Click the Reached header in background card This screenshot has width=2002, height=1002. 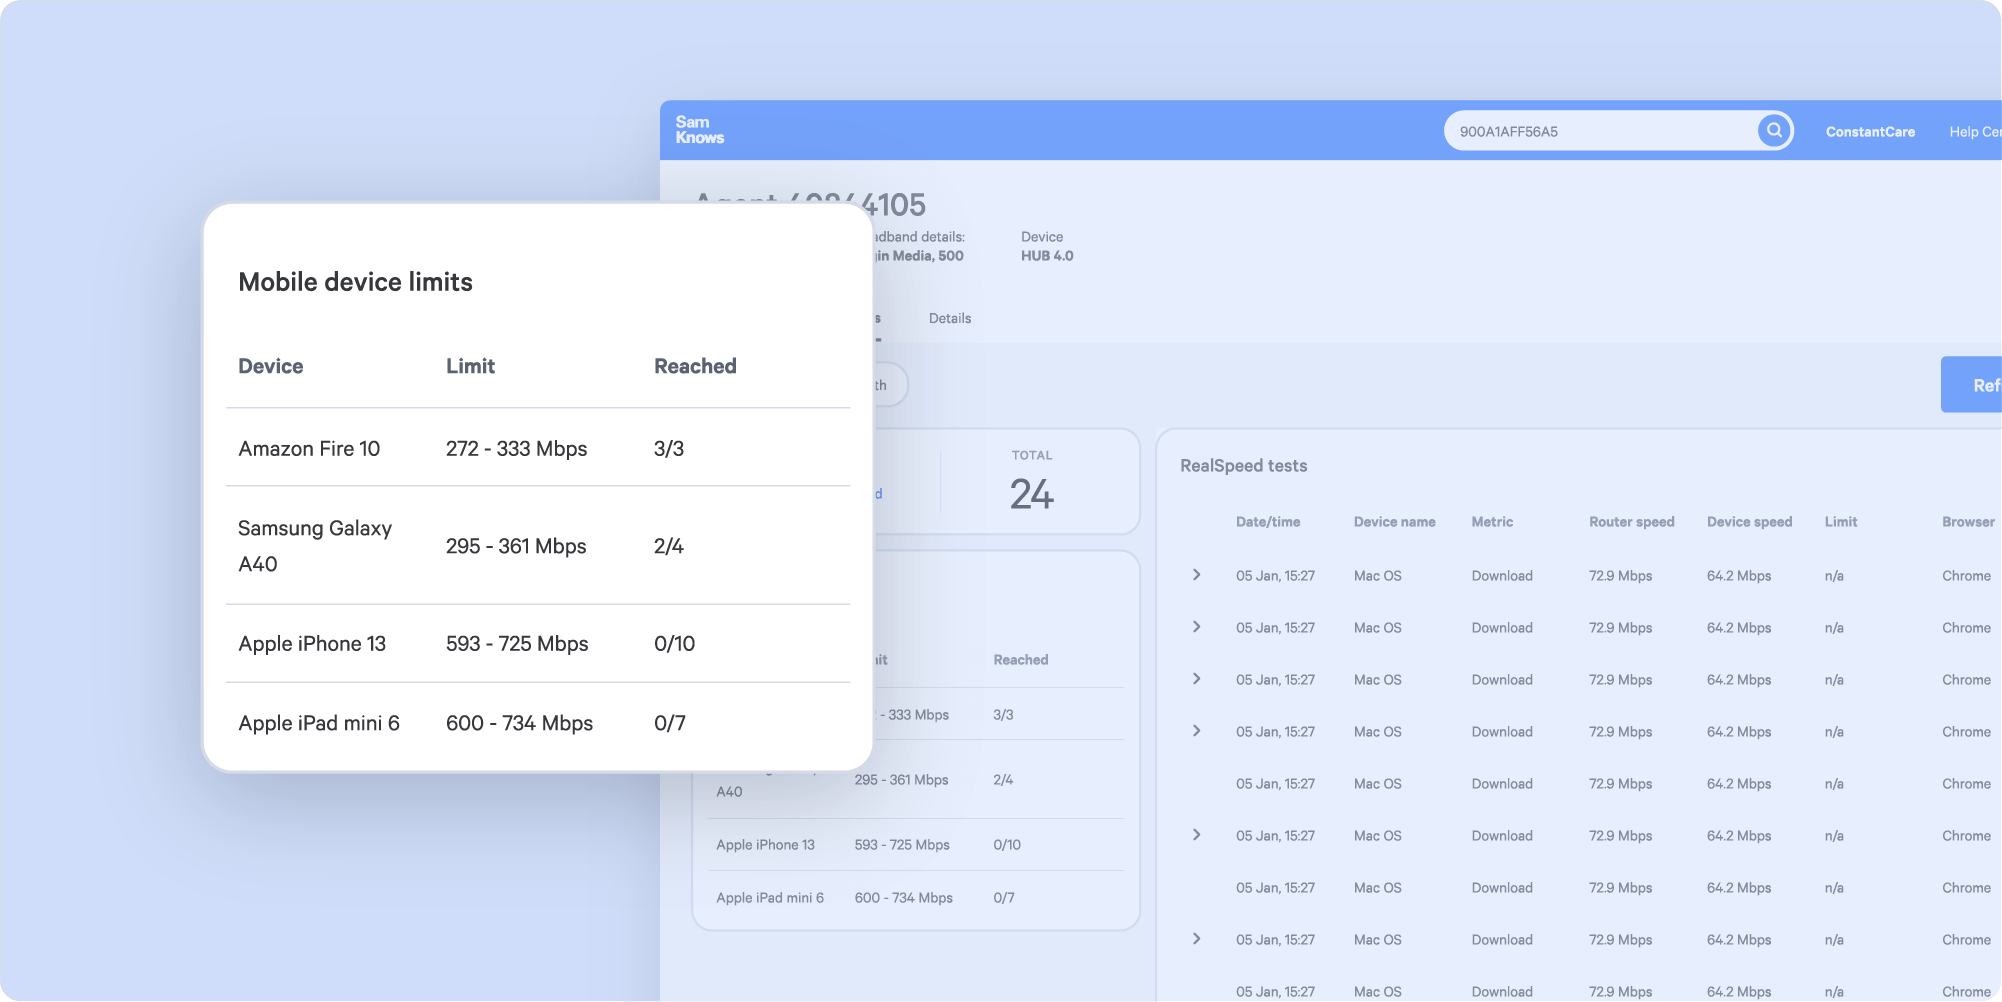tap(1020, 660)
